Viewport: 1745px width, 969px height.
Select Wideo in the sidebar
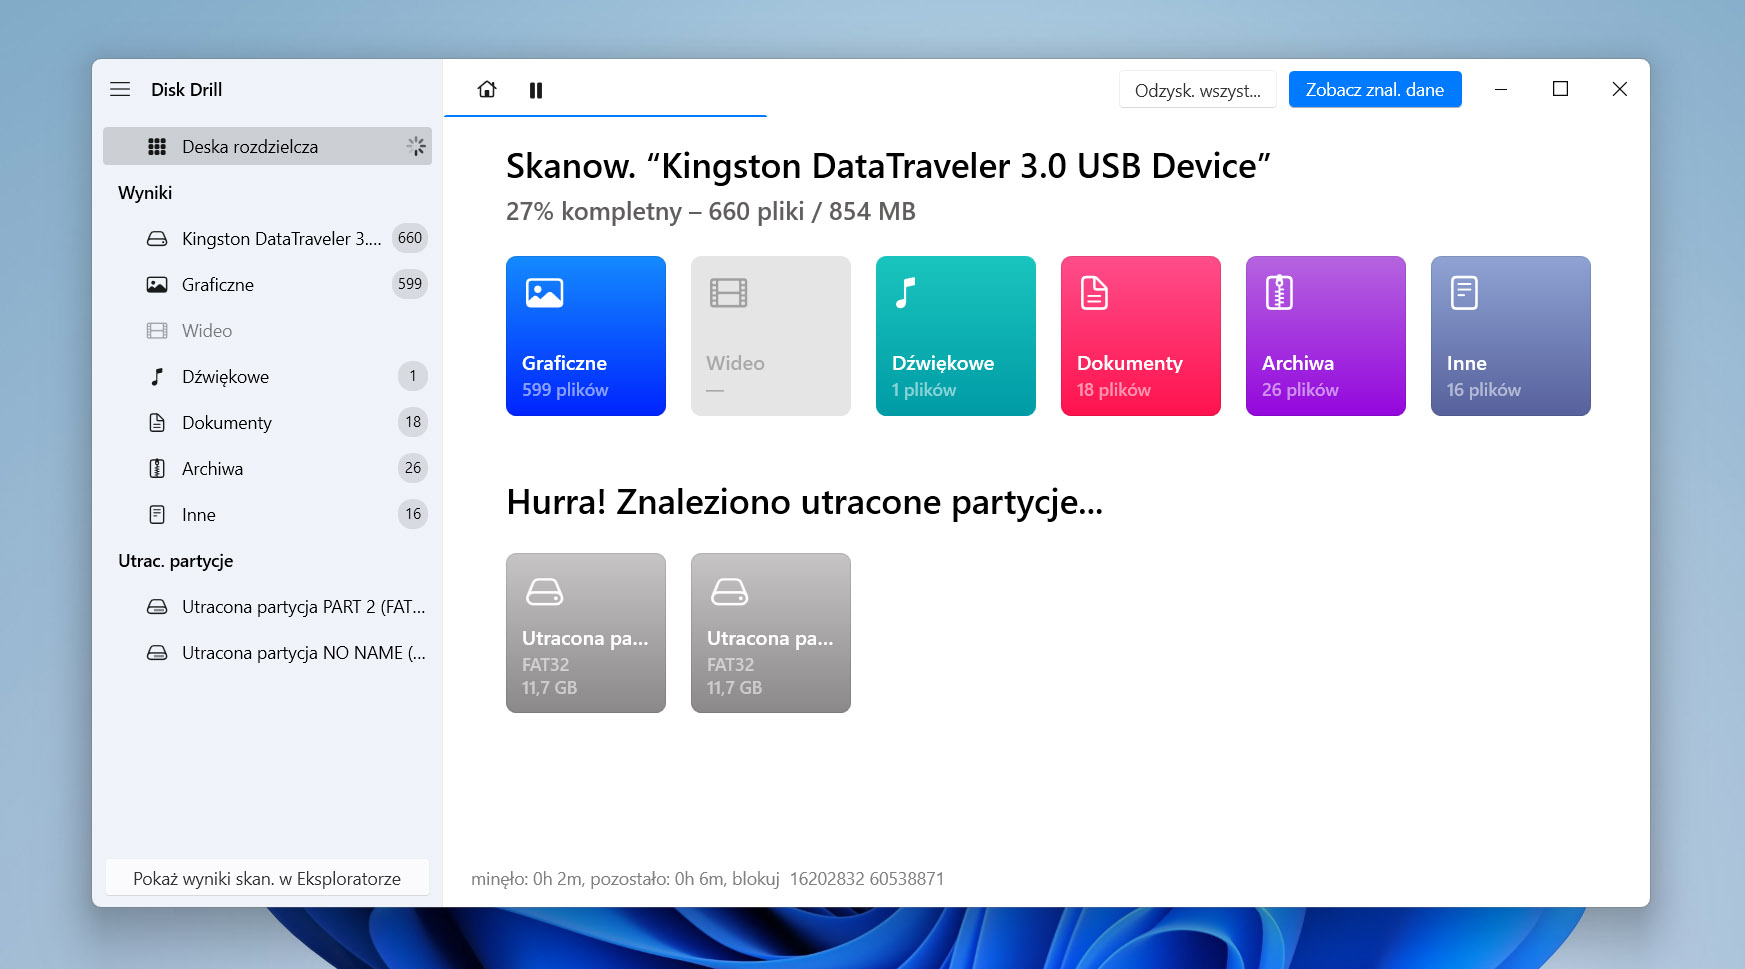pyautogui.click(x=267, y=330)
